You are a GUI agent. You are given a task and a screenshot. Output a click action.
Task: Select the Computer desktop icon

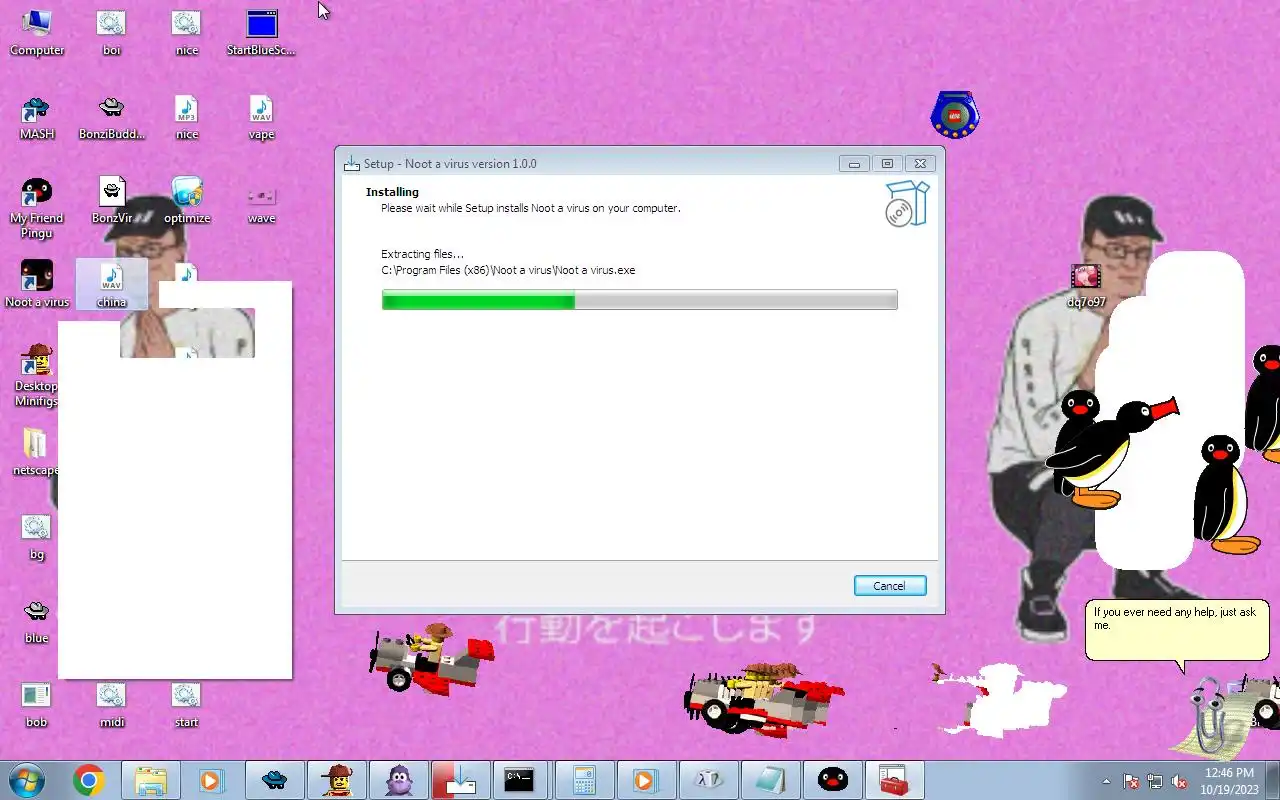click(37, 33)
